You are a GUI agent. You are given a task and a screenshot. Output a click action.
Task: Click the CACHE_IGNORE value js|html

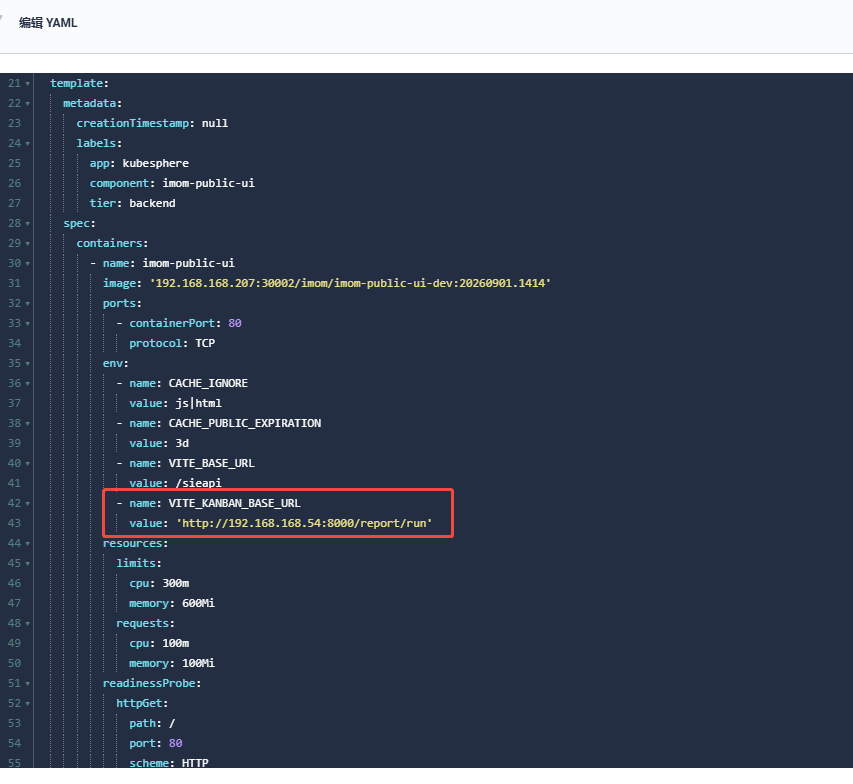(199, 403)
